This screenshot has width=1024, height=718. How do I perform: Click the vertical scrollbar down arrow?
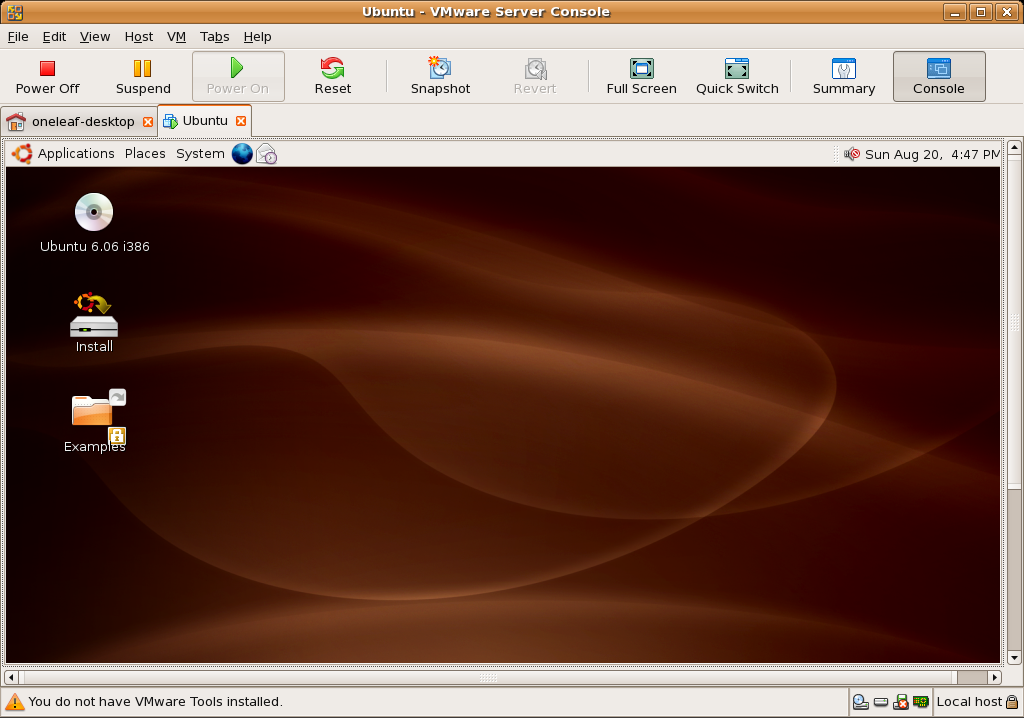[1014, 658]
